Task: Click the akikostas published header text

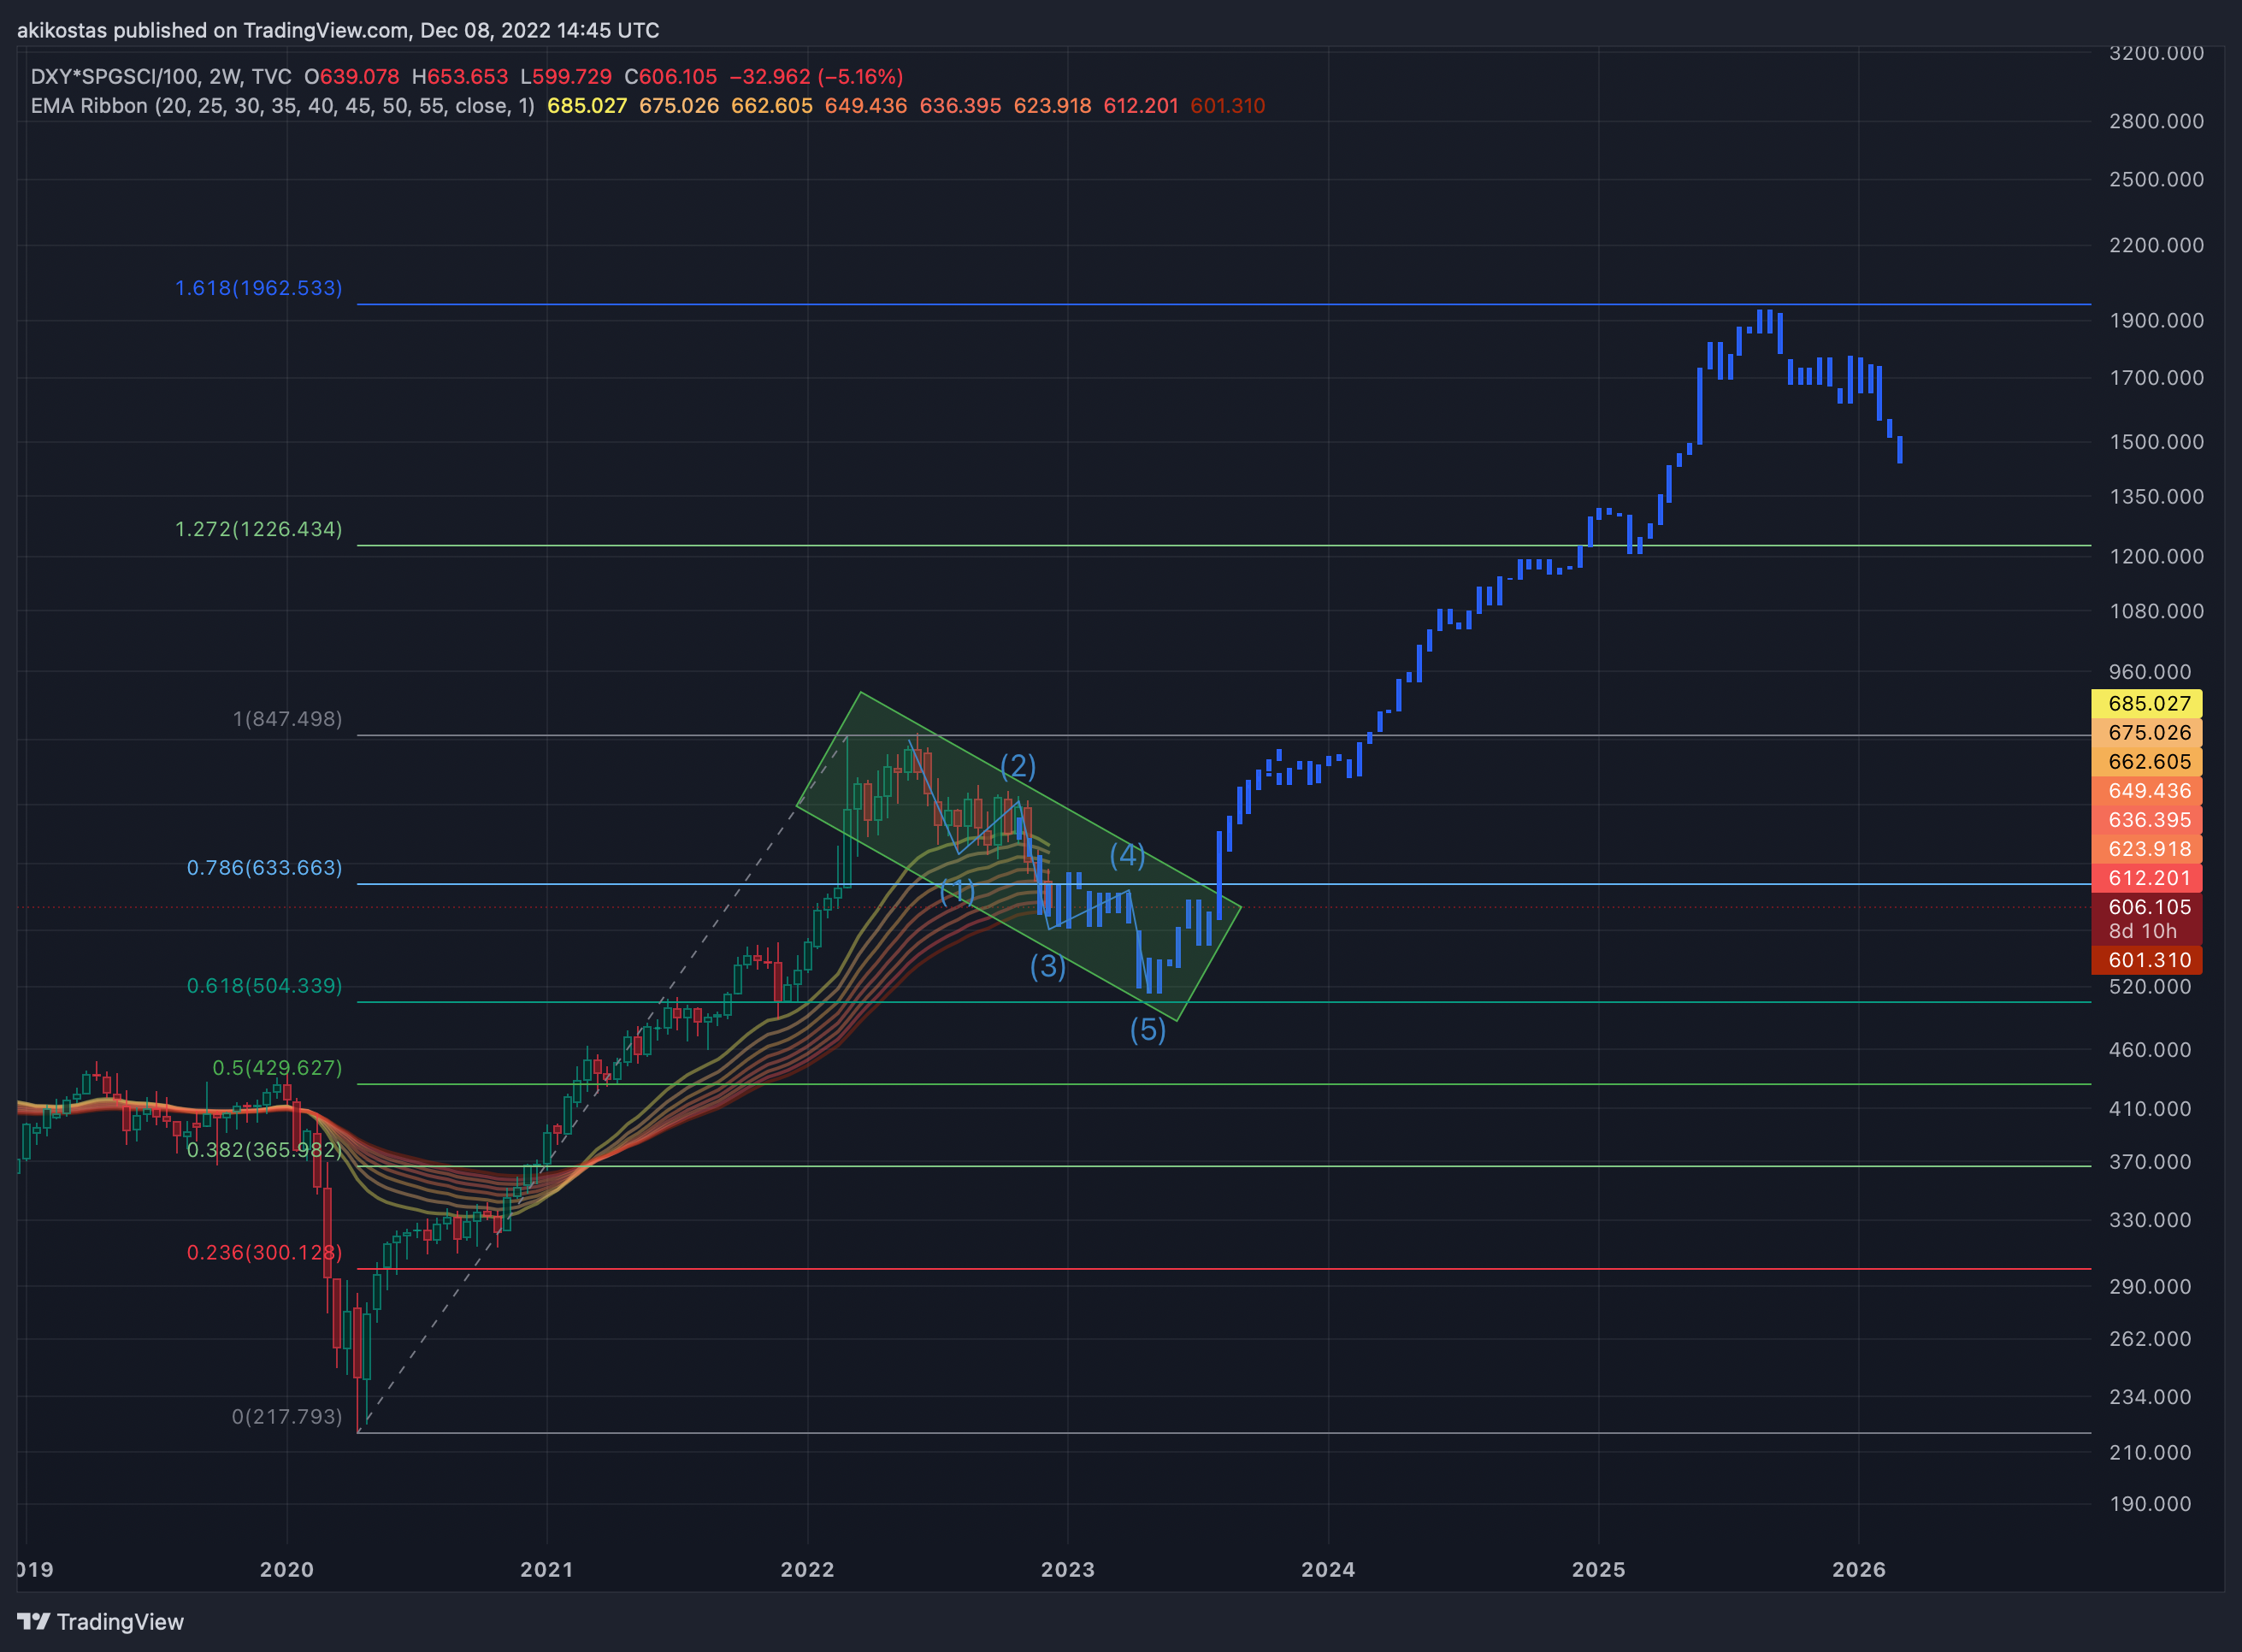Action: pos(338,30)
